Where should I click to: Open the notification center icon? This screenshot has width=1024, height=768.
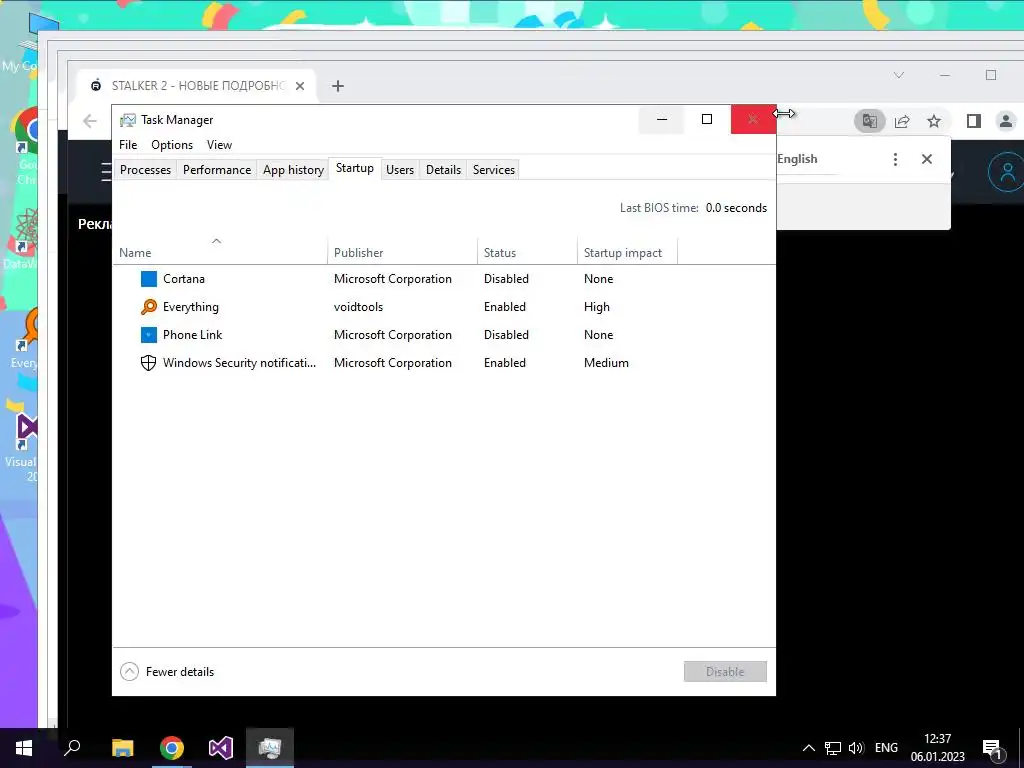(x=992, y=748)
